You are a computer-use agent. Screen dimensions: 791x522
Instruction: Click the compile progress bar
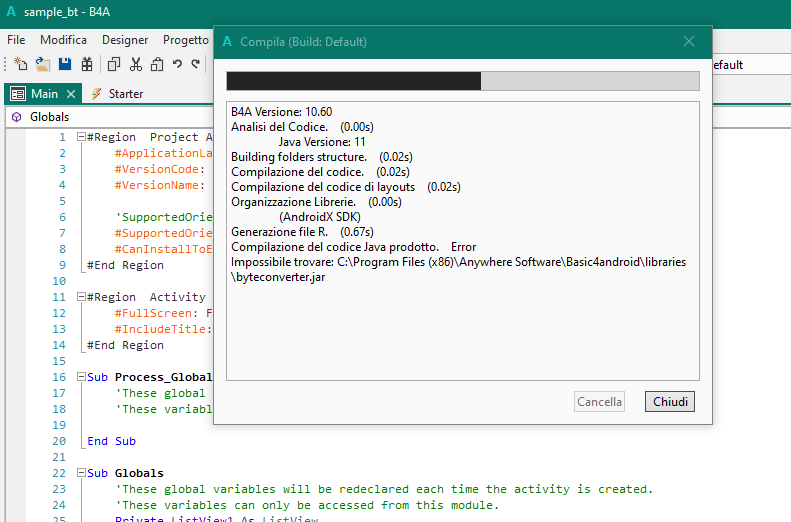(x=463, y=81)
